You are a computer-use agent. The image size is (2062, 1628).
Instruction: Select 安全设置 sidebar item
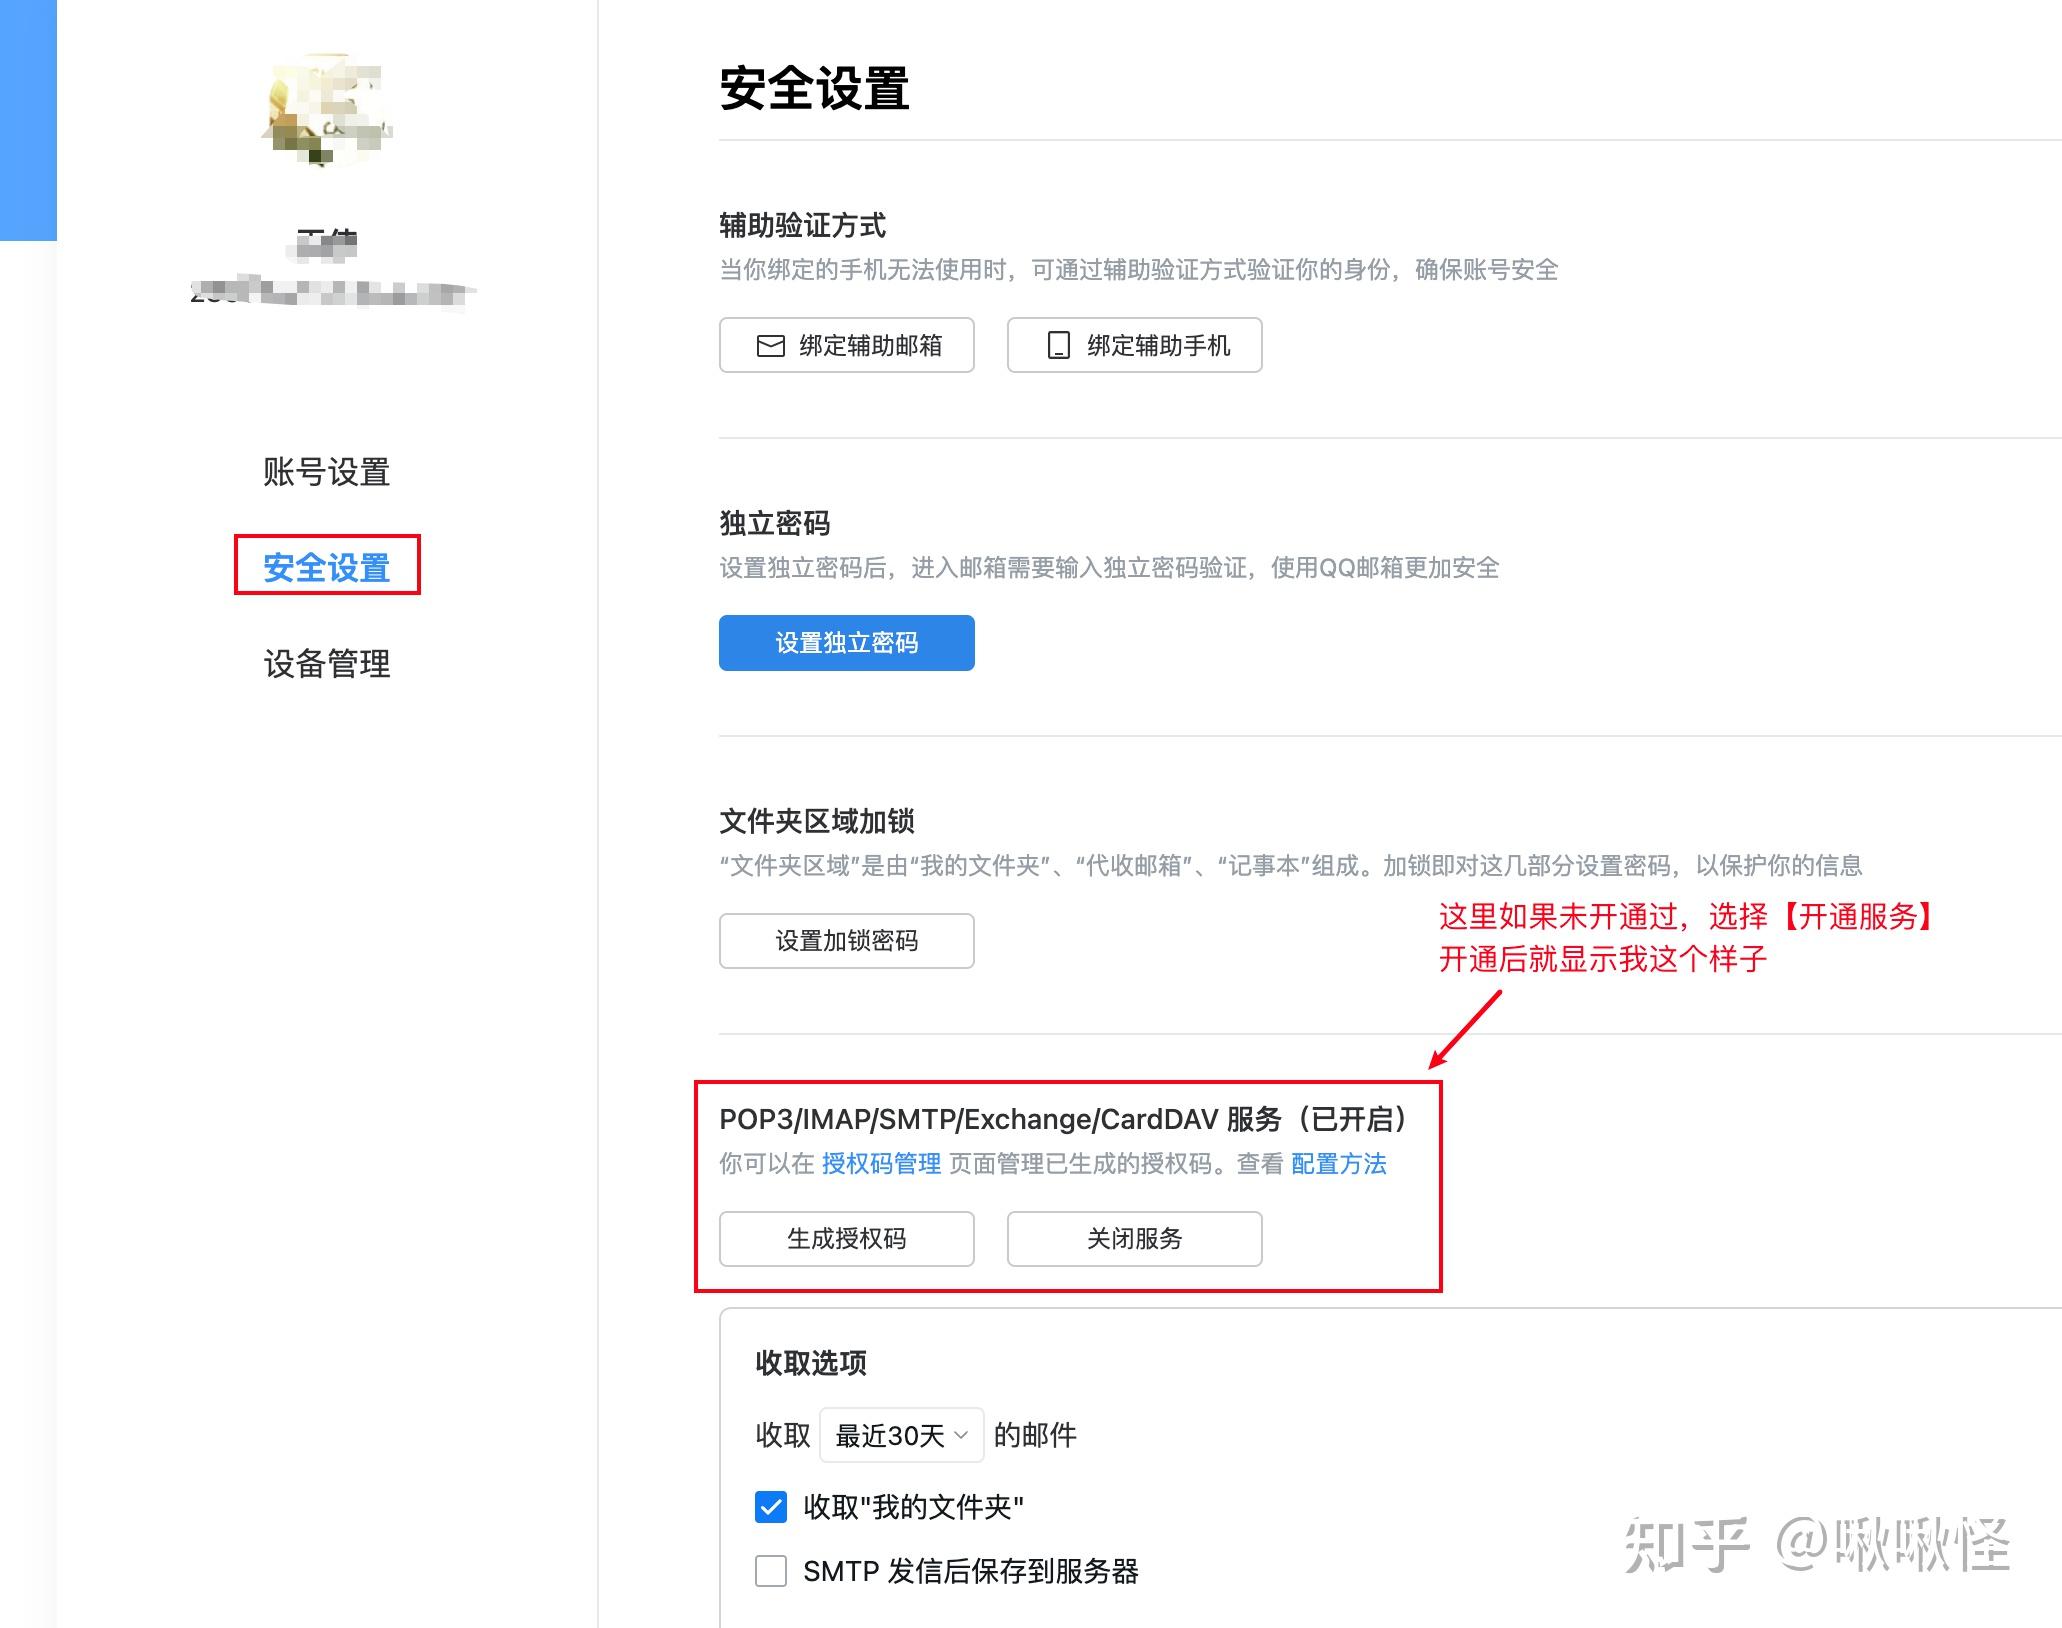(x=327, y=567)
